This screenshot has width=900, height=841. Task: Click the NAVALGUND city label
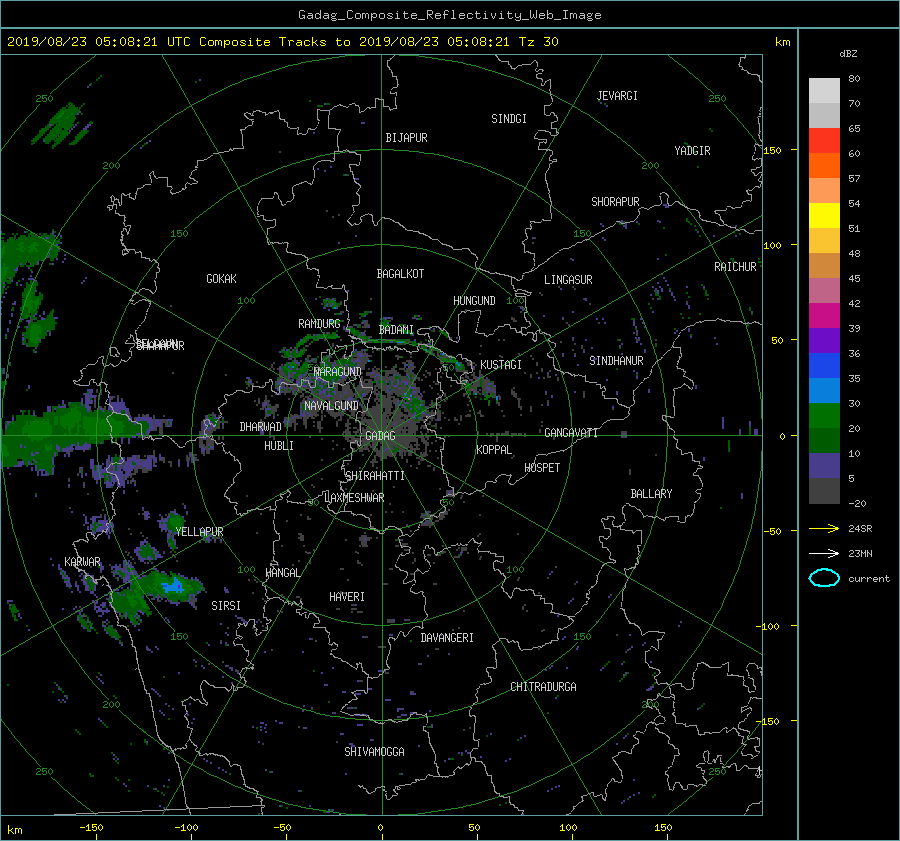[331, 406]
